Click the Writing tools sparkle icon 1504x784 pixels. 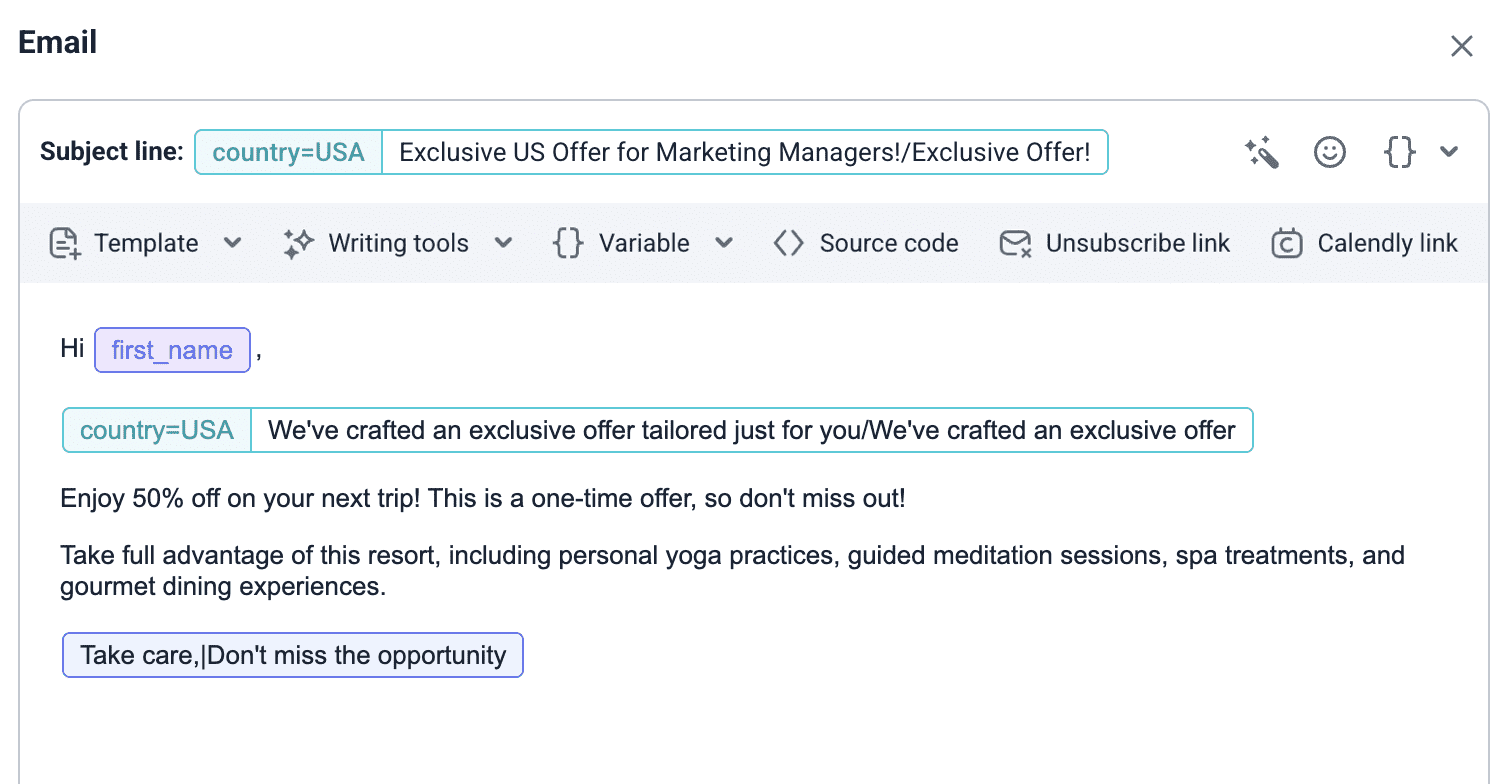click(298, 244)
